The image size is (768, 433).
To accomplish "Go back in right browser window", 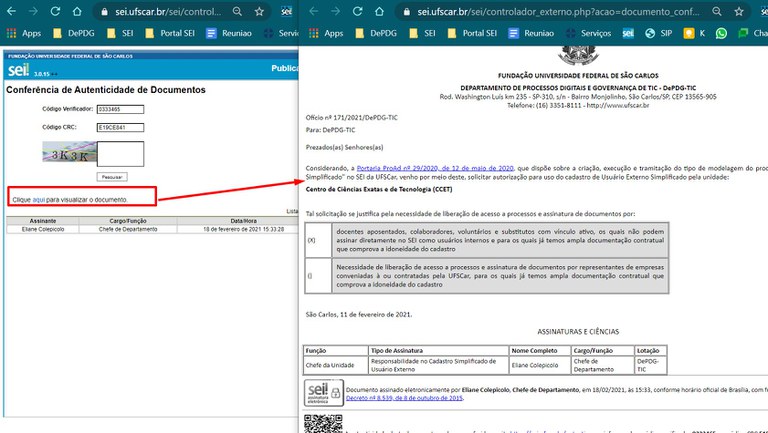I will [313, 11].
